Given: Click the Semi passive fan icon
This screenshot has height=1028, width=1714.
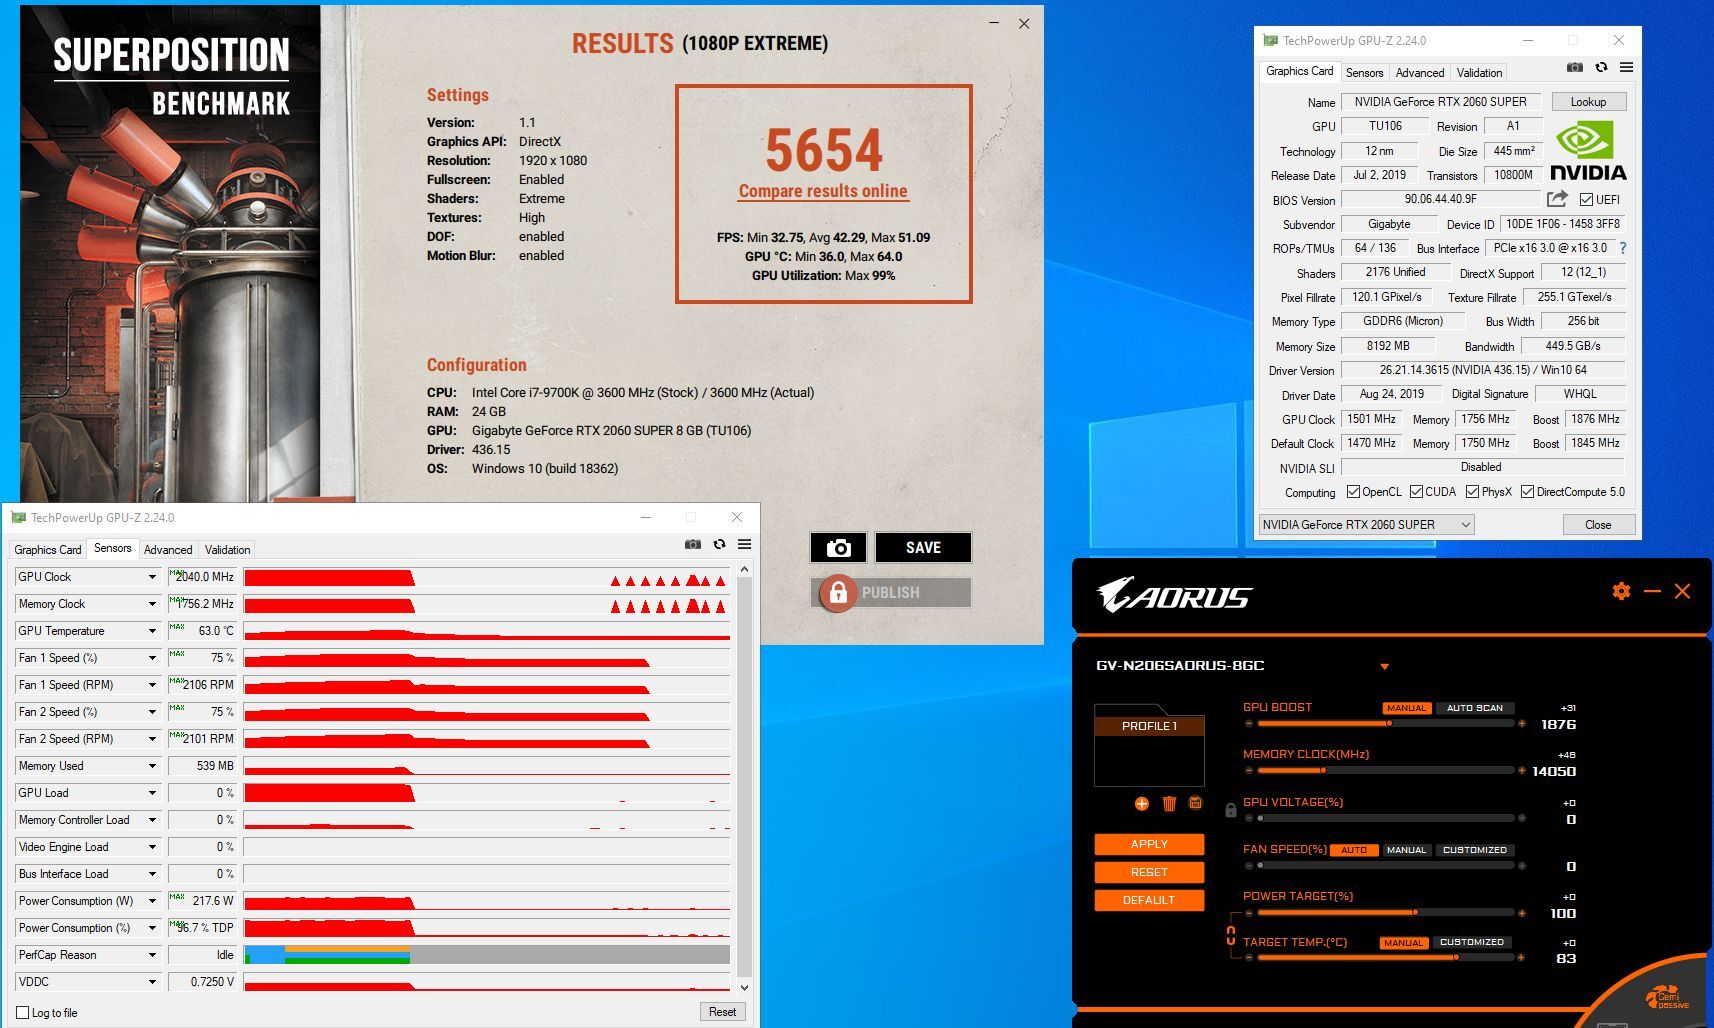Looking at the screenshot, I should pos(1666,999).
